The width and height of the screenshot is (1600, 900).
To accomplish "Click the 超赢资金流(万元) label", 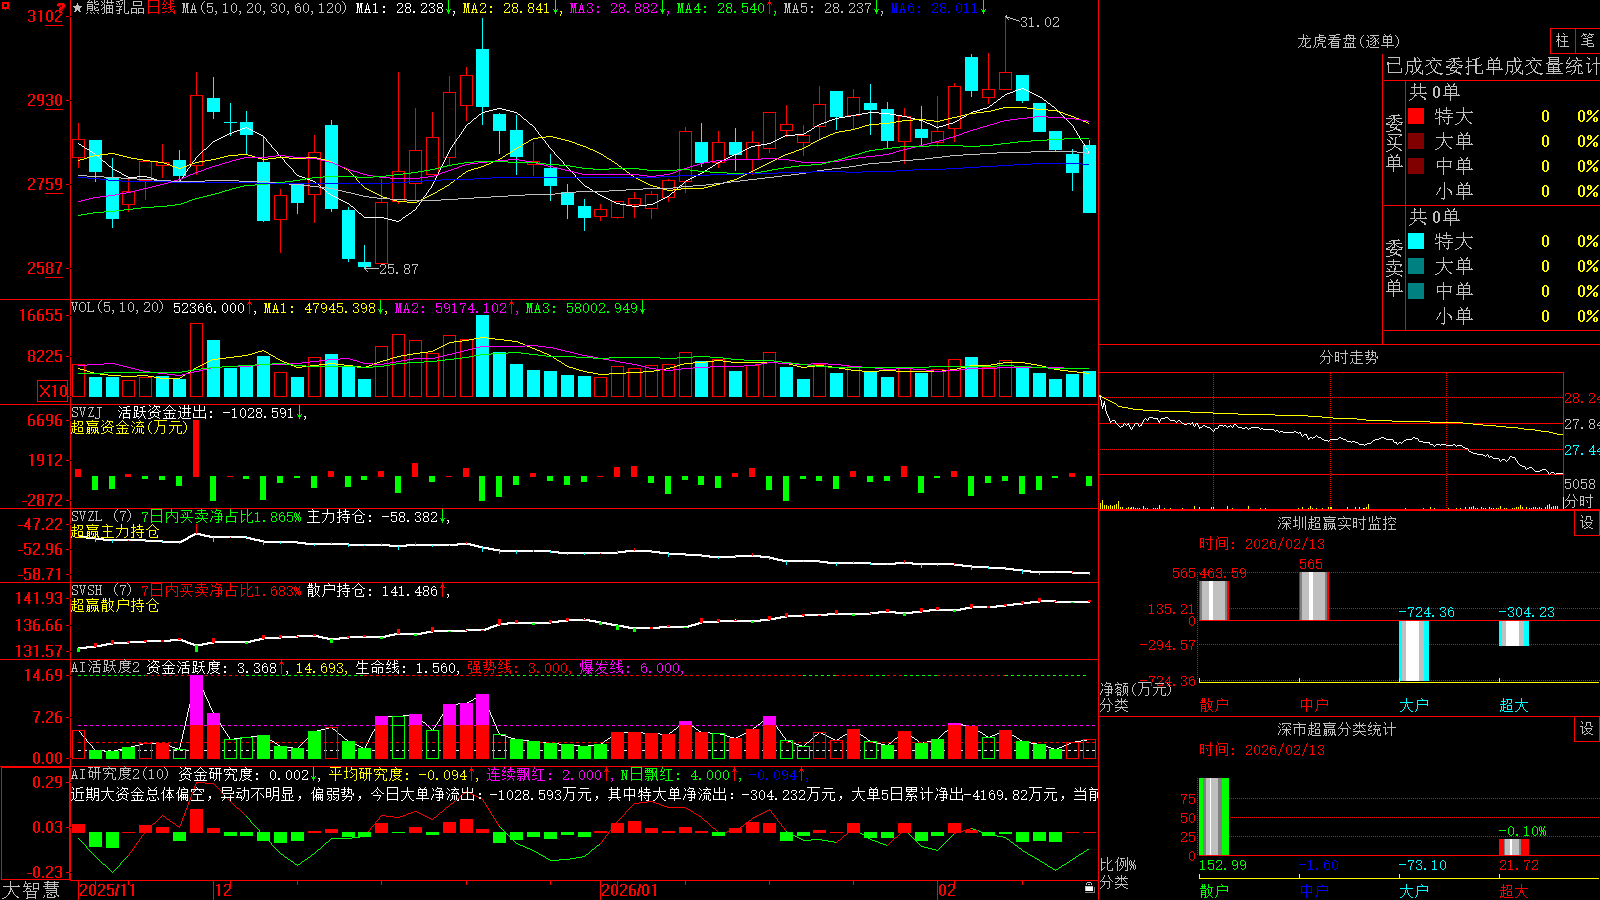I will pos(130,427).
